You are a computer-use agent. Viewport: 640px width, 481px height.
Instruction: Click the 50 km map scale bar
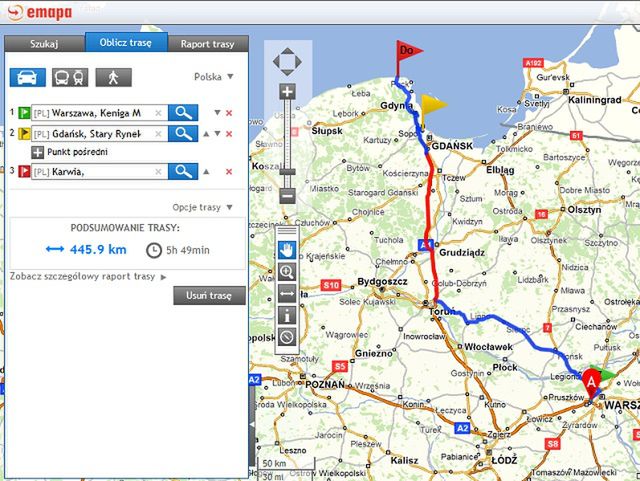coord(286,463)
